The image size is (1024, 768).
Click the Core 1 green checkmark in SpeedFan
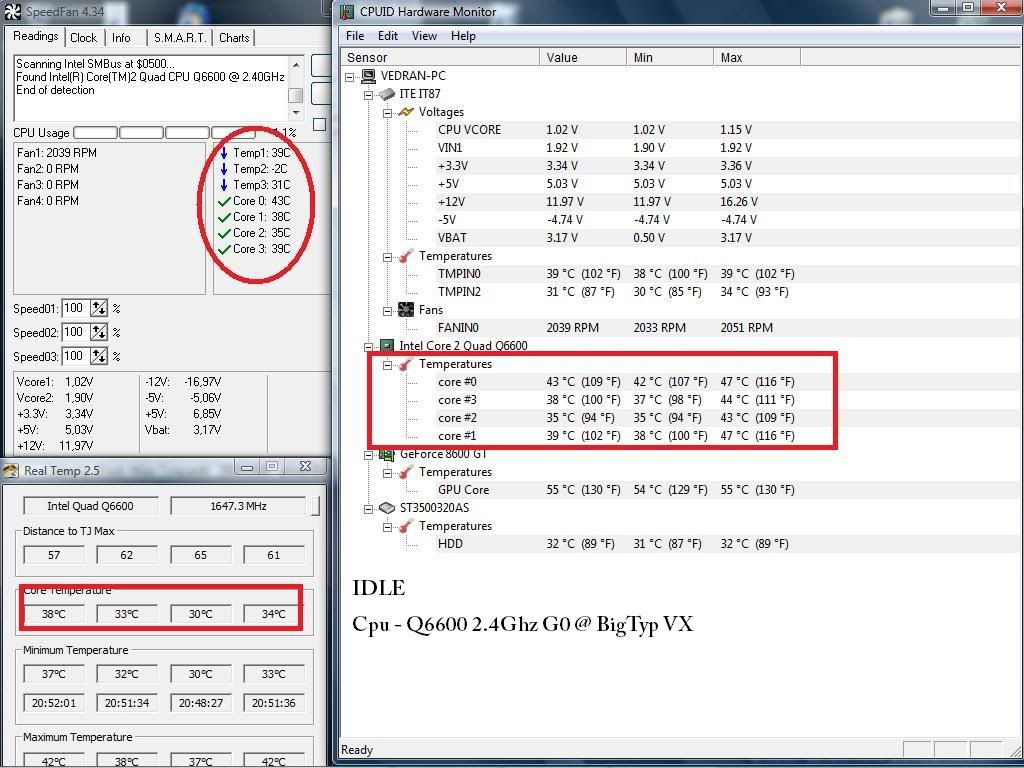tap(224, 217)
